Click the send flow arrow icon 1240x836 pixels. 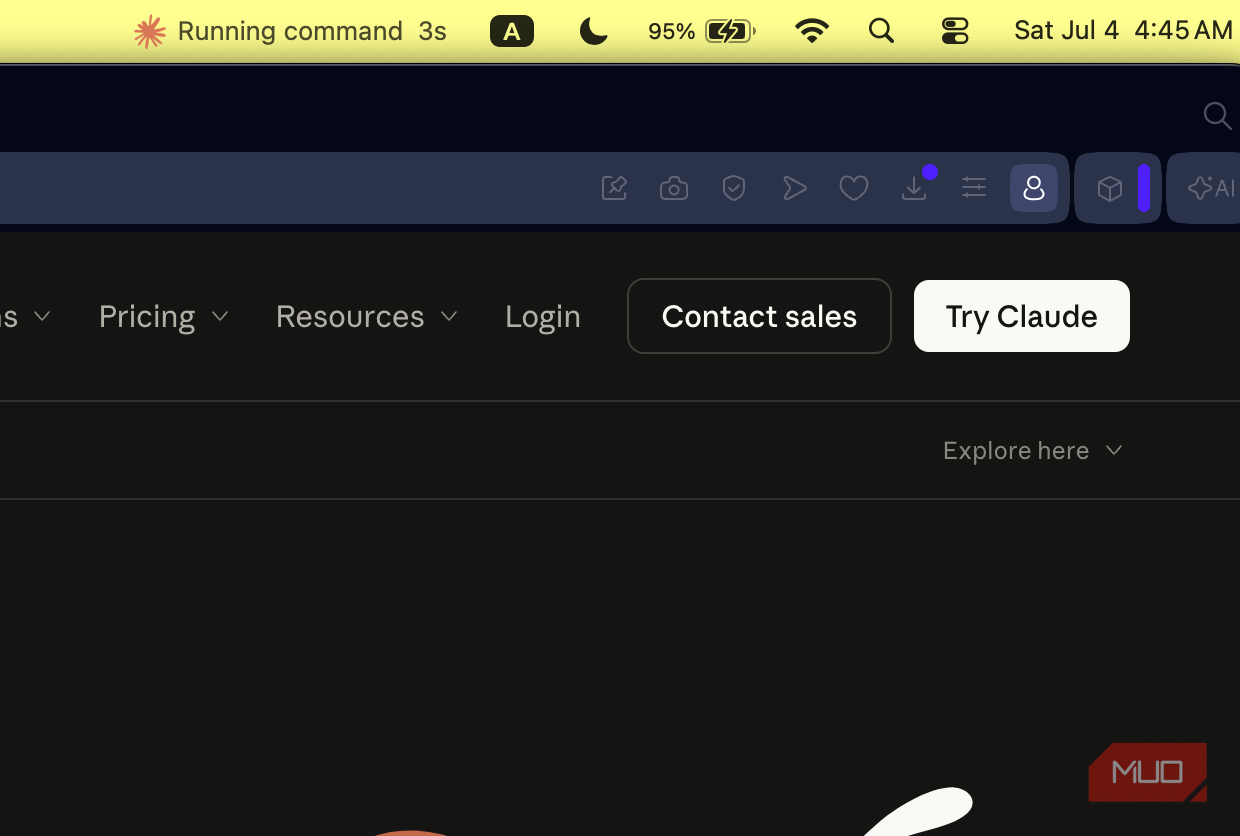(794, 188)
